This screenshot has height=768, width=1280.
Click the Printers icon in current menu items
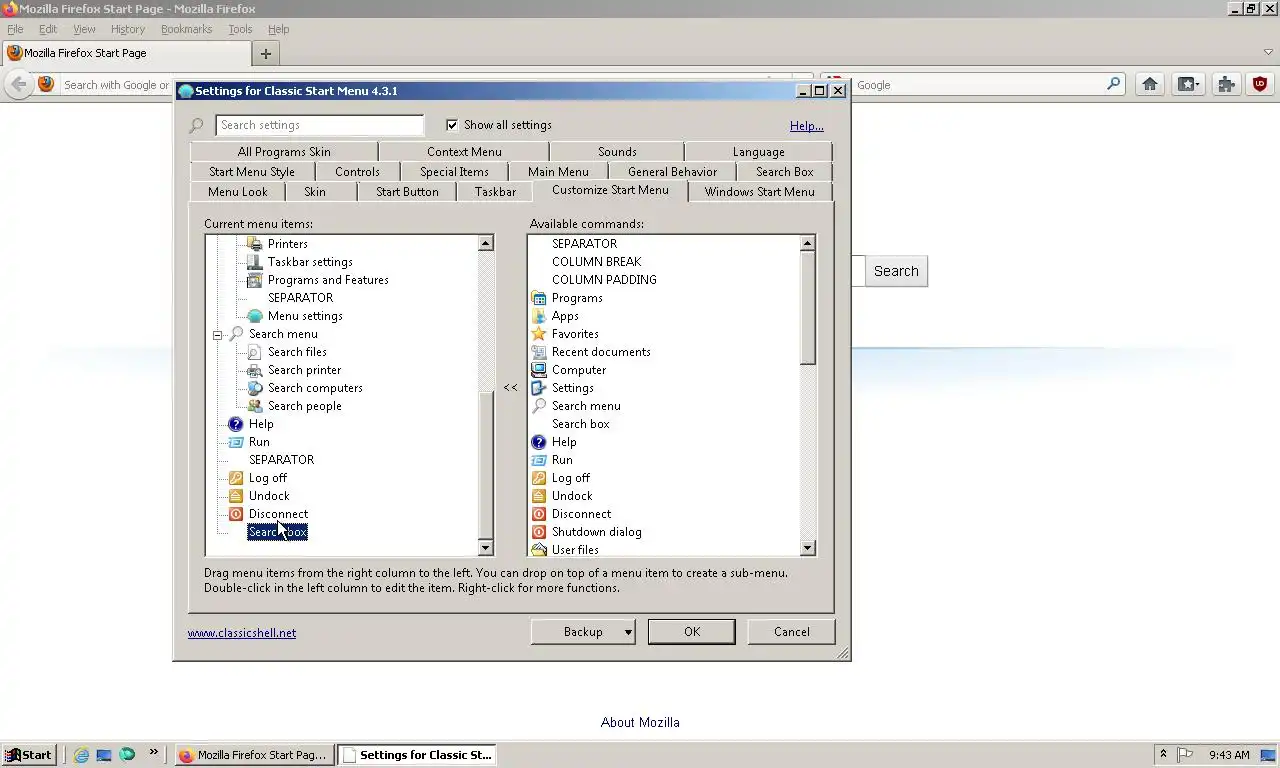pos(254,244)
